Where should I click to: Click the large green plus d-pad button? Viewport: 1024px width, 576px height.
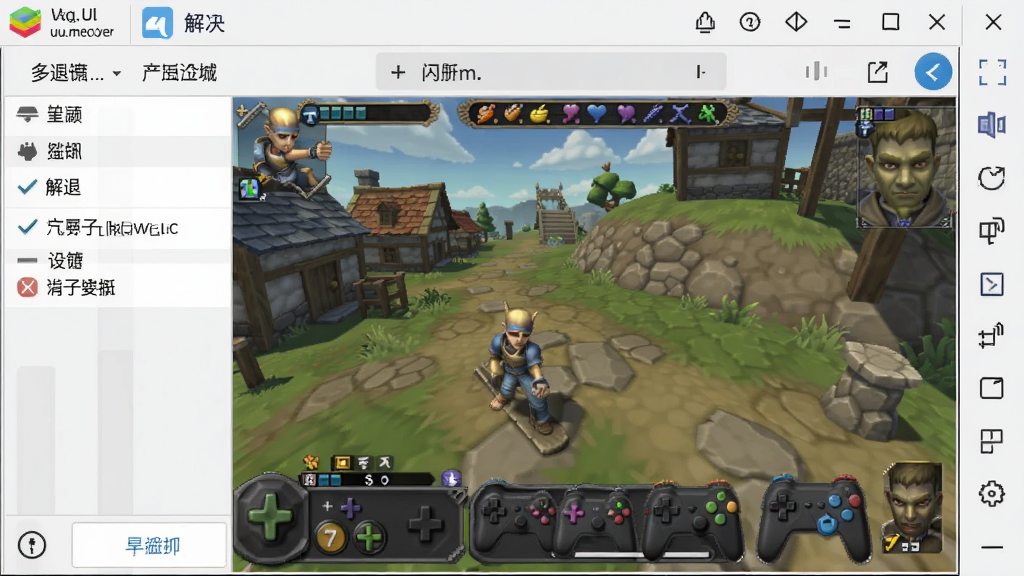(270, 517)
